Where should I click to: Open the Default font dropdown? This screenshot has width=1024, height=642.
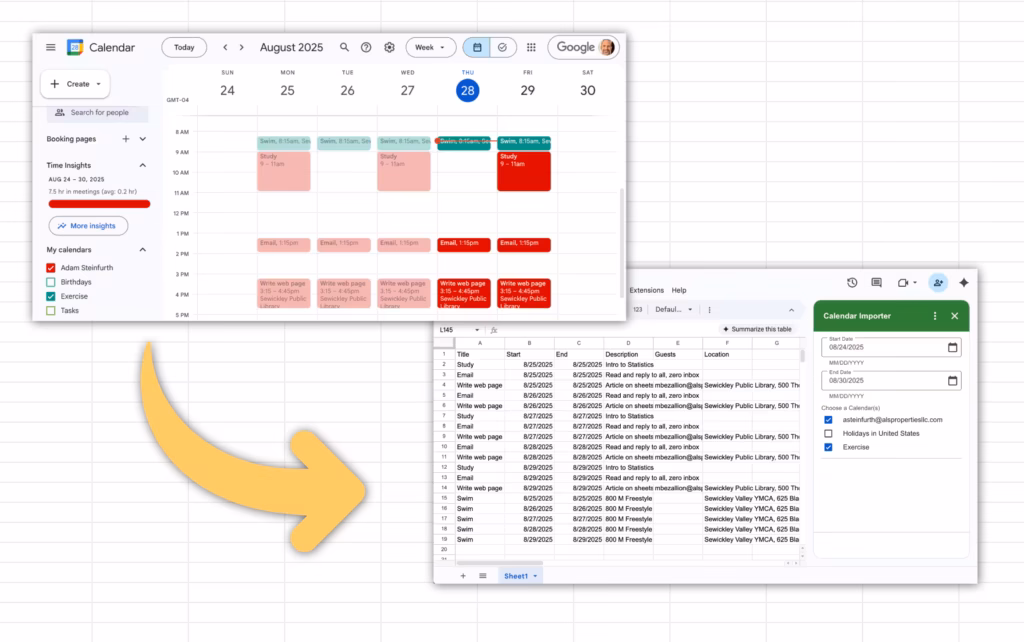[673, 310]
